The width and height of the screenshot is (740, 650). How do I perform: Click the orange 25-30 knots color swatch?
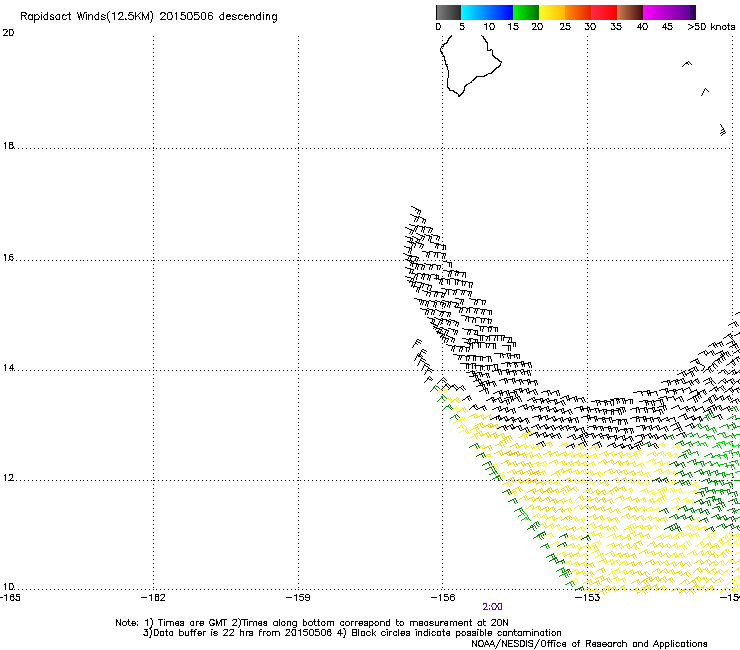pos(578,12)
